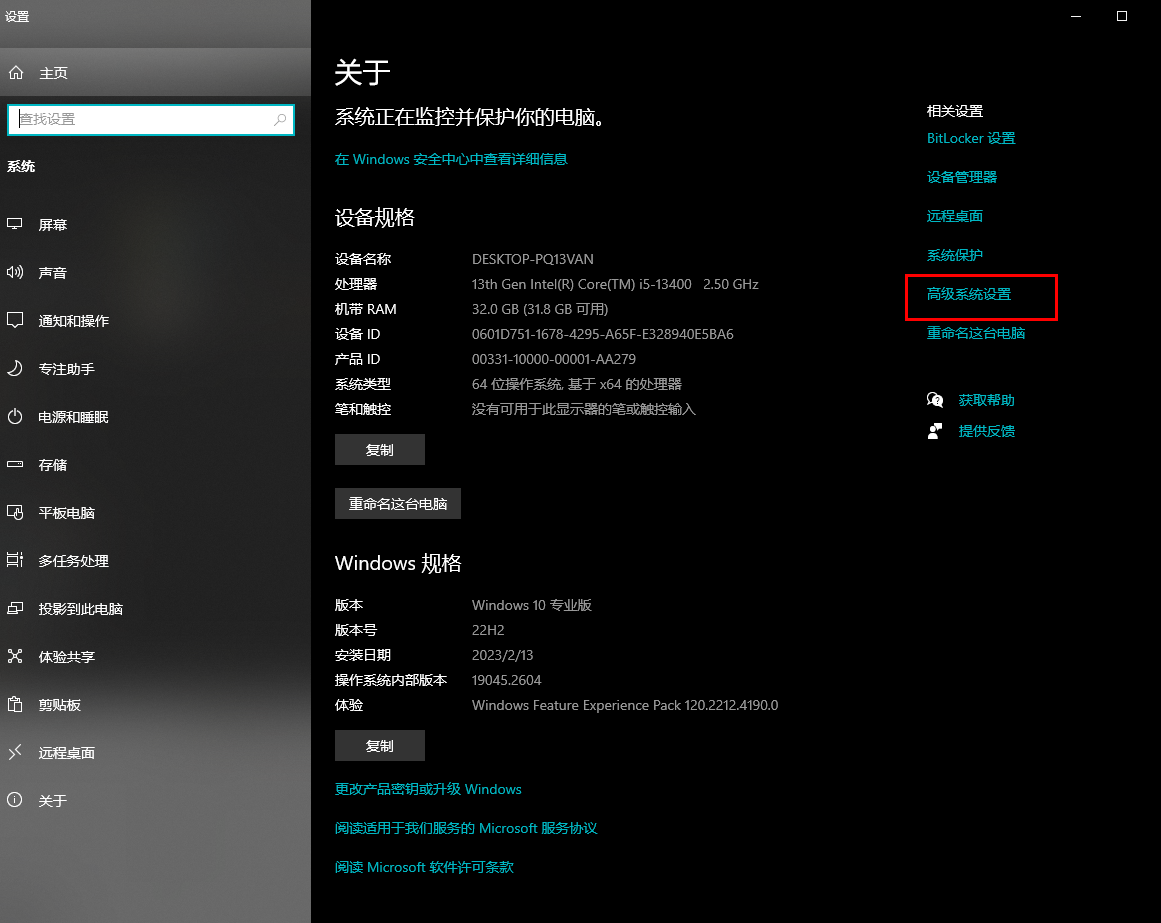The height and width of the screenshot is (923, 1161).
Task: Click the Home (主页) house icon
Action: tap(16, 73)
